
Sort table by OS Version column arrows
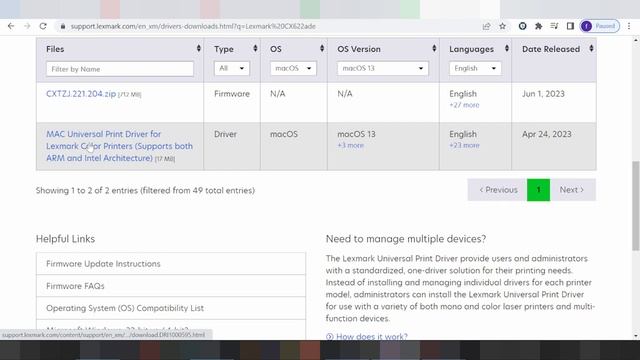(x=434, y=49)
